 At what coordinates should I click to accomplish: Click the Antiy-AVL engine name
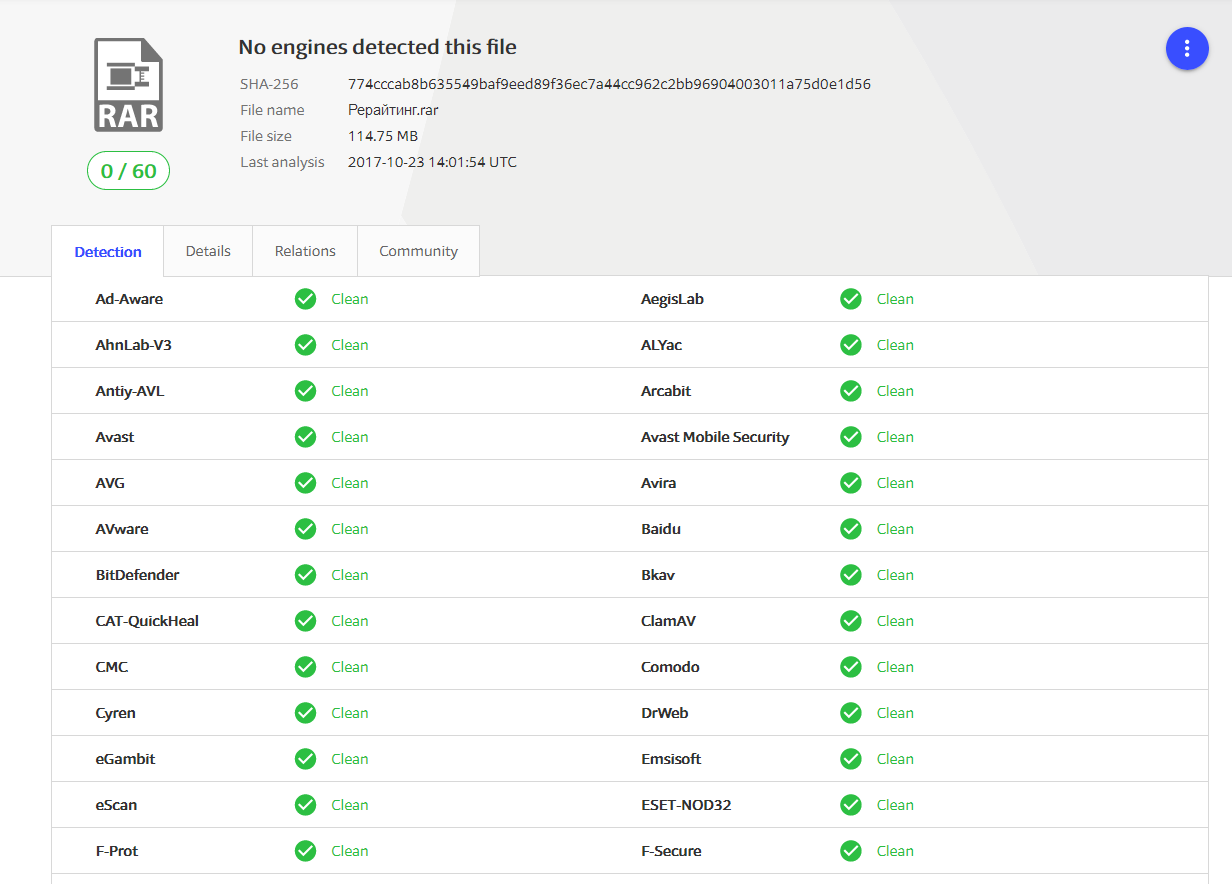coord(129,391)
